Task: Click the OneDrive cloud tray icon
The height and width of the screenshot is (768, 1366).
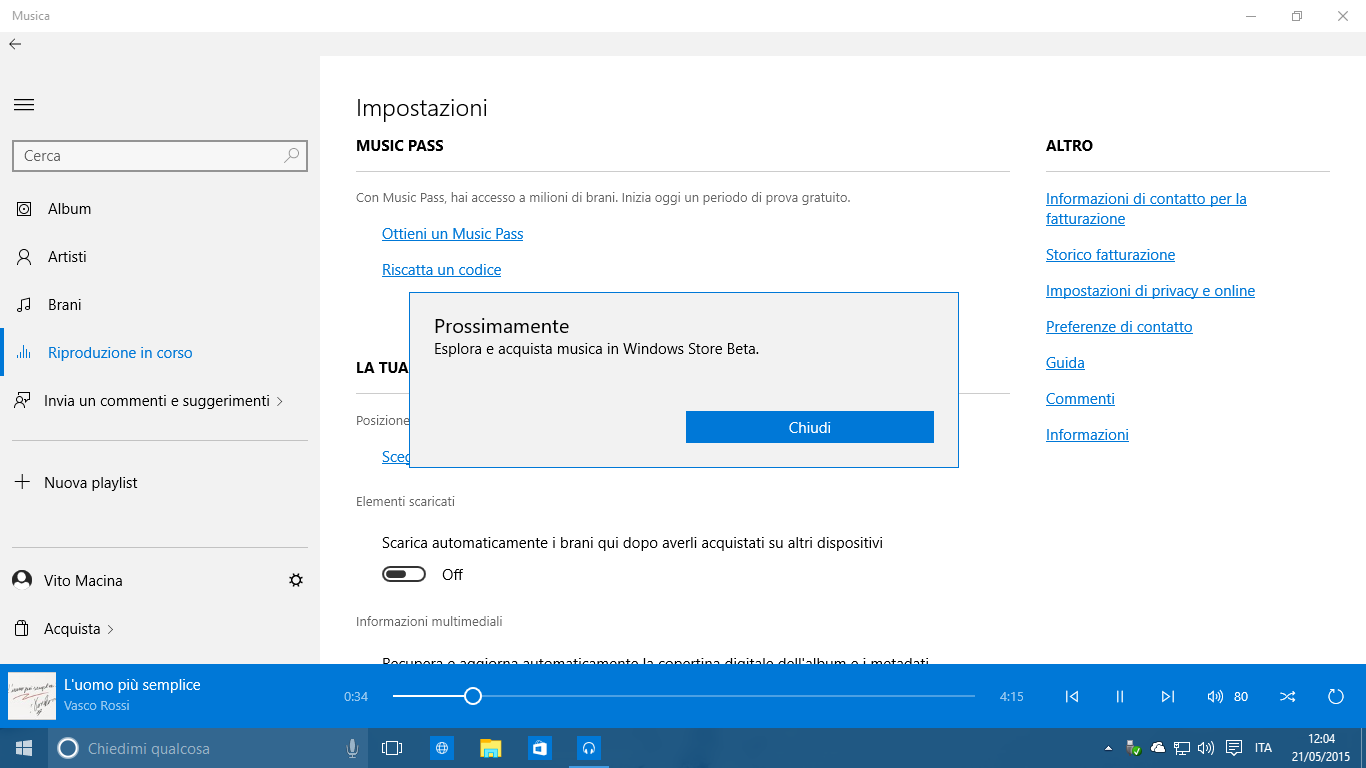Action: coord(1158,748)
